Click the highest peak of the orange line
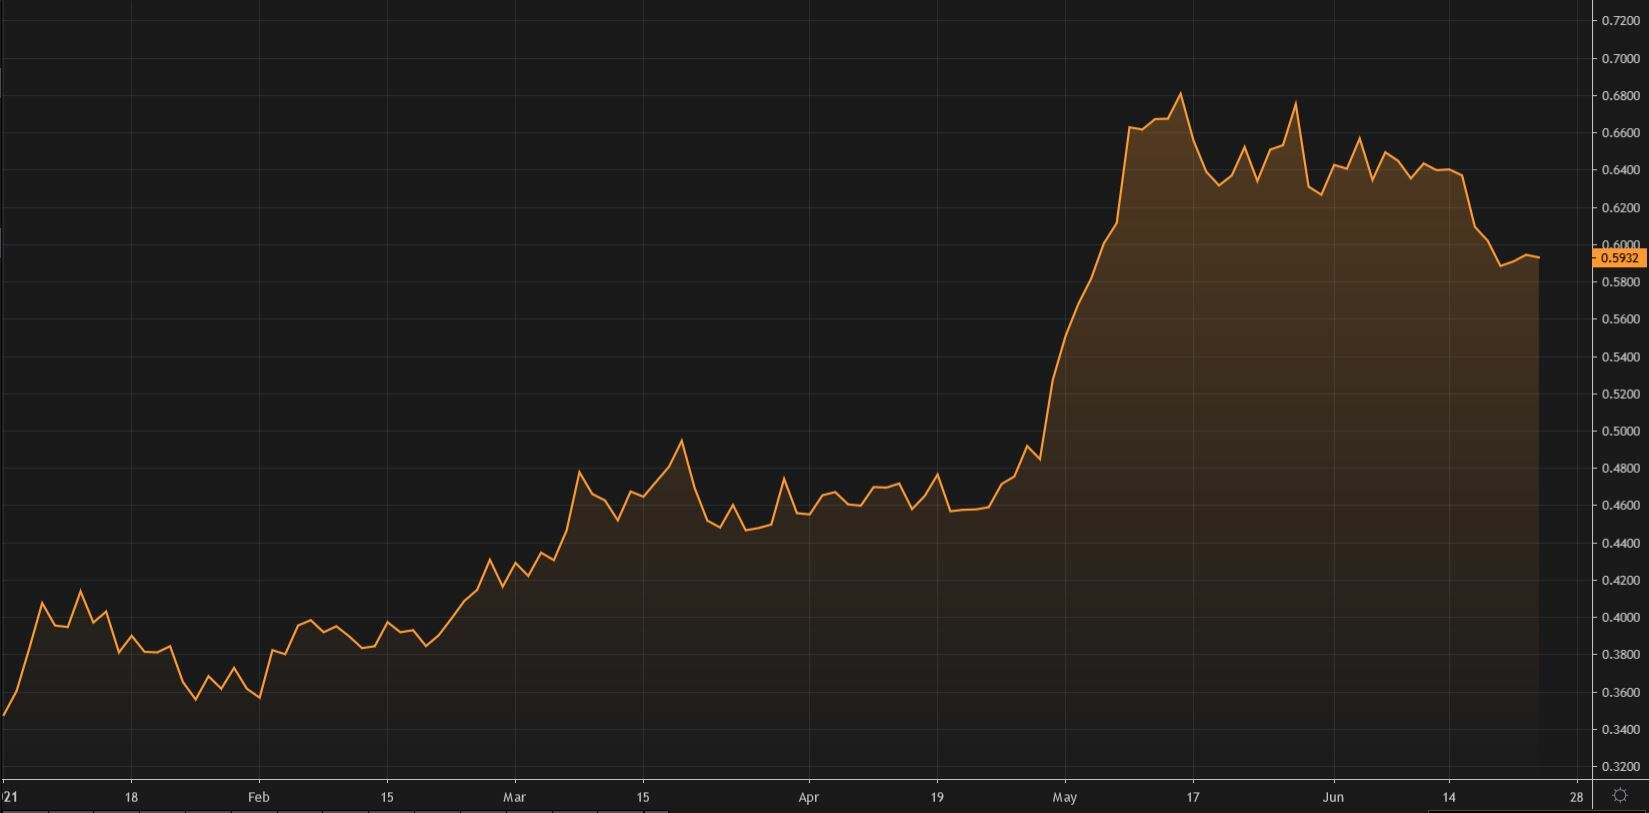Viewport: 1649px width, 813px height. tap(1181, 94)
